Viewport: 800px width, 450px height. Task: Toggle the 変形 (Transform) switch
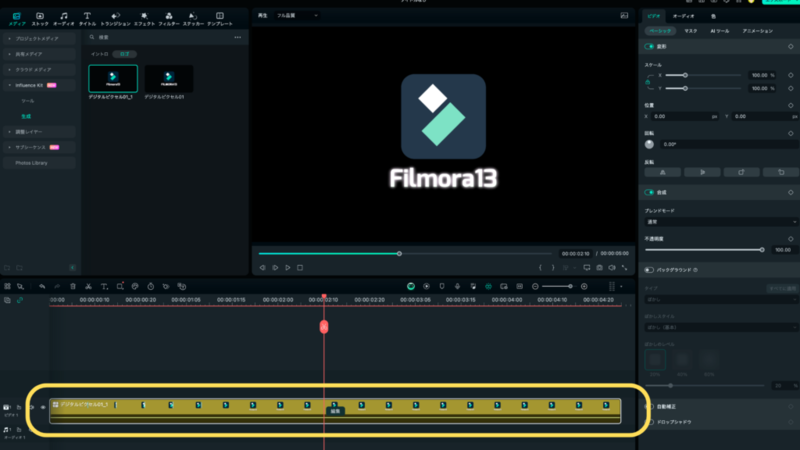[x=649, y=46]
